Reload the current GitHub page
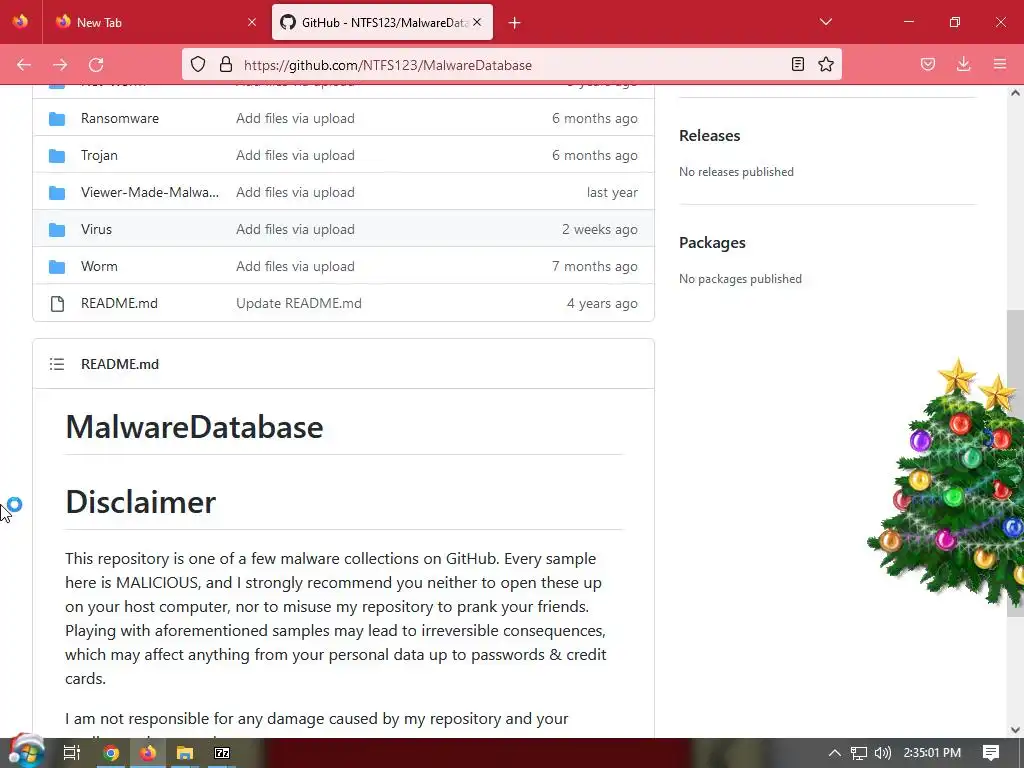The width and height of the screenshot is (1024, 768). 96,65
